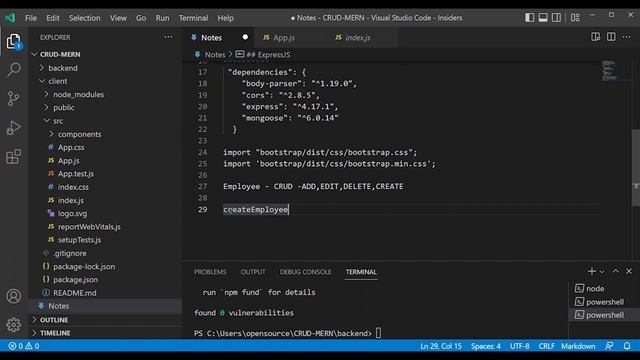Open the Run menu
The image size is (640, 360).
pyautogui.click(x=162, y=18)
